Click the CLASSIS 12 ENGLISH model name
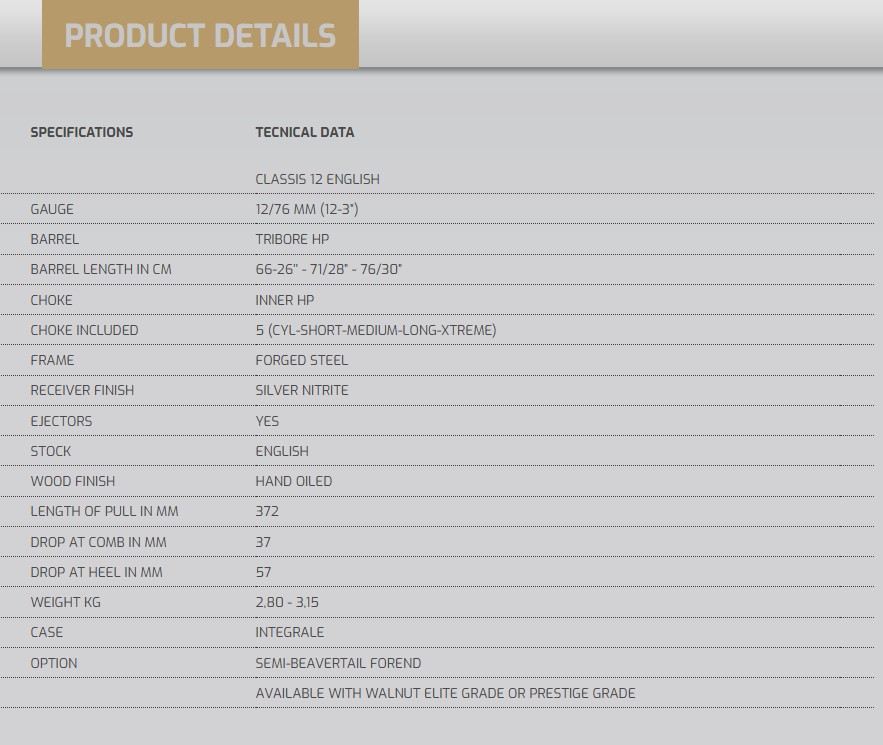This screenshot has width=883, height=745. (318, 179)
